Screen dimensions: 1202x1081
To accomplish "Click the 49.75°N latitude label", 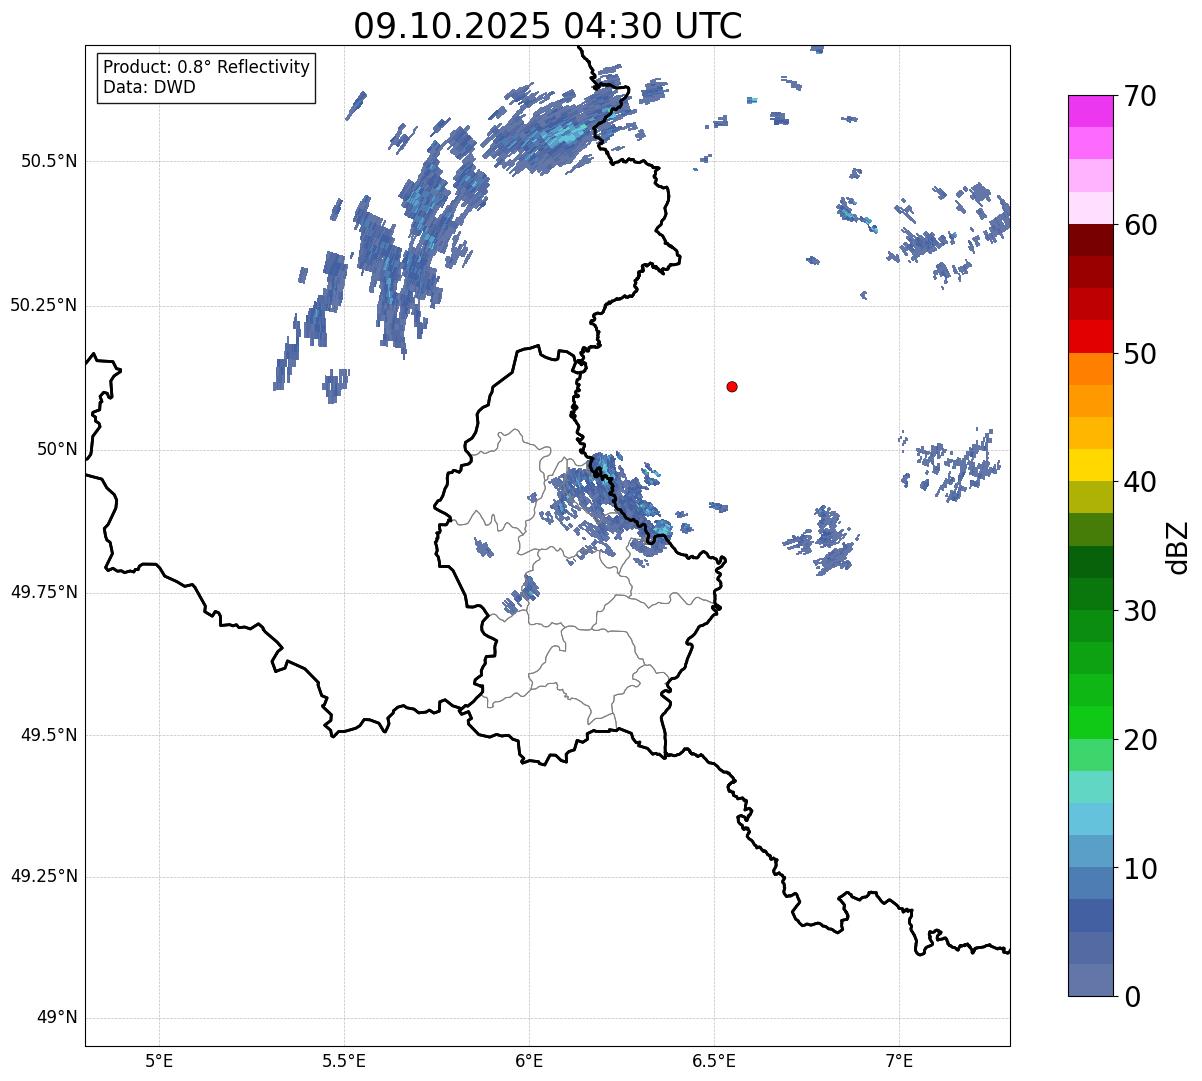I will coord(44,592).
